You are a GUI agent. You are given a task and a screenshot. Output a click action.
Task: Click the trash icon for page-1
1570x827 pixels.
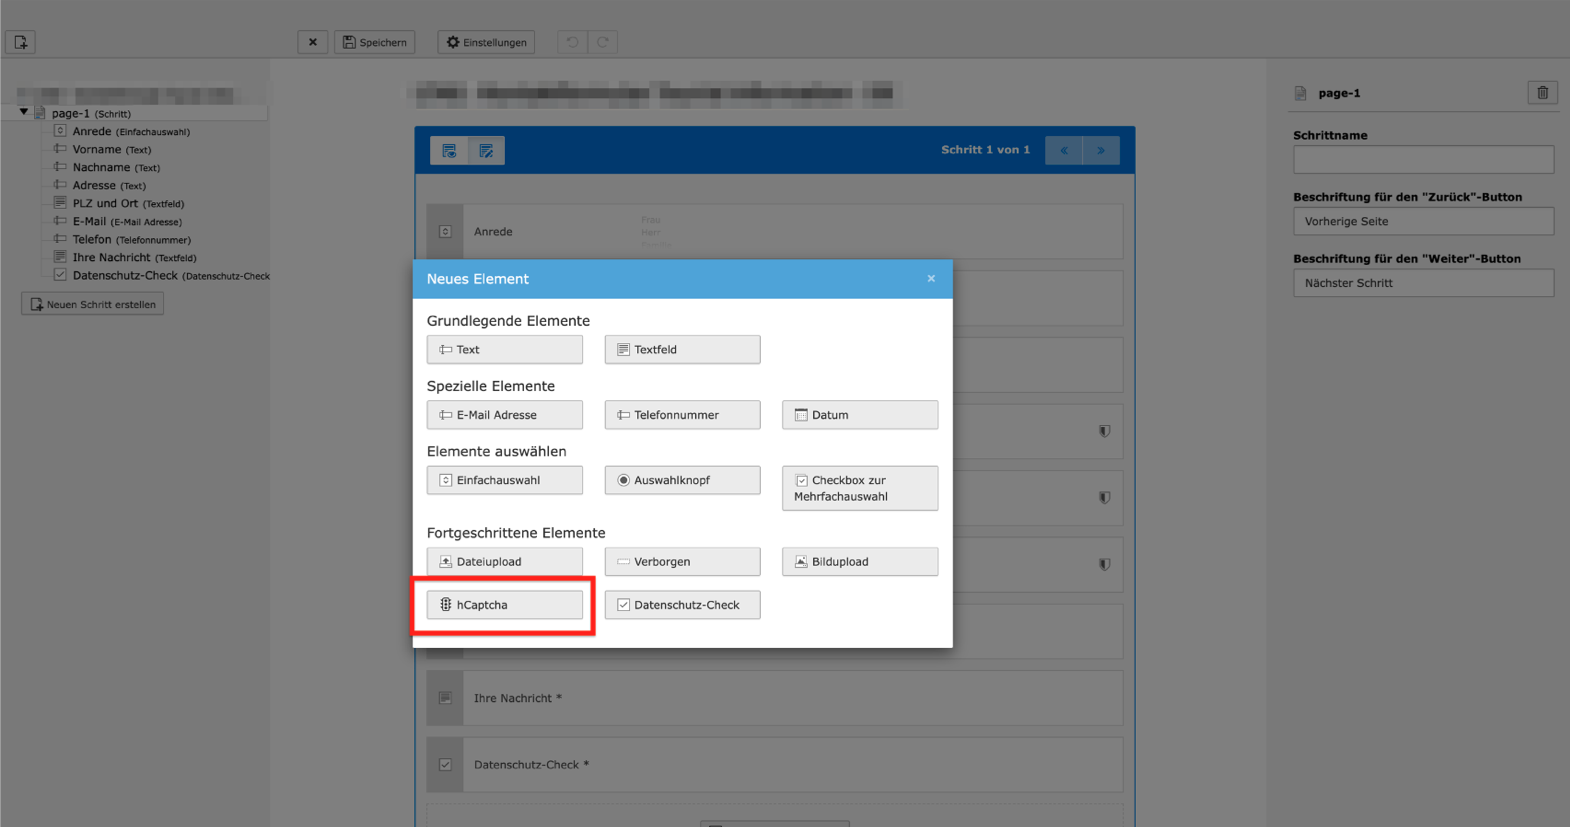coord(1542,93)
